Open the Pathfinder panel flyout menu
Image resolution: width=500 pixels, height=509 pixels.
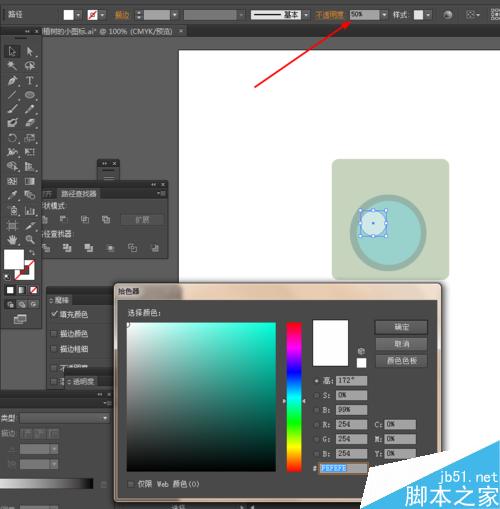(x=162, y=193)
